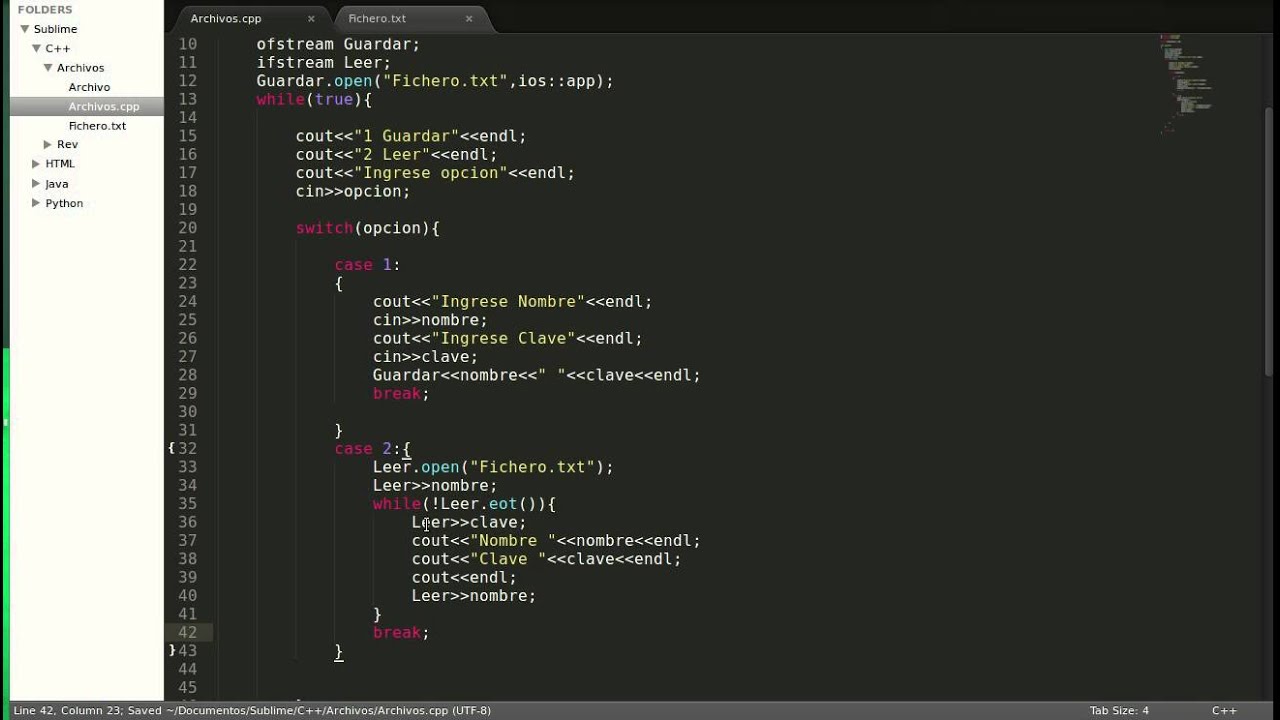1280x720 pixels.
Task: Click the Guardar<<nombre line 28
Action: [537, 375]
